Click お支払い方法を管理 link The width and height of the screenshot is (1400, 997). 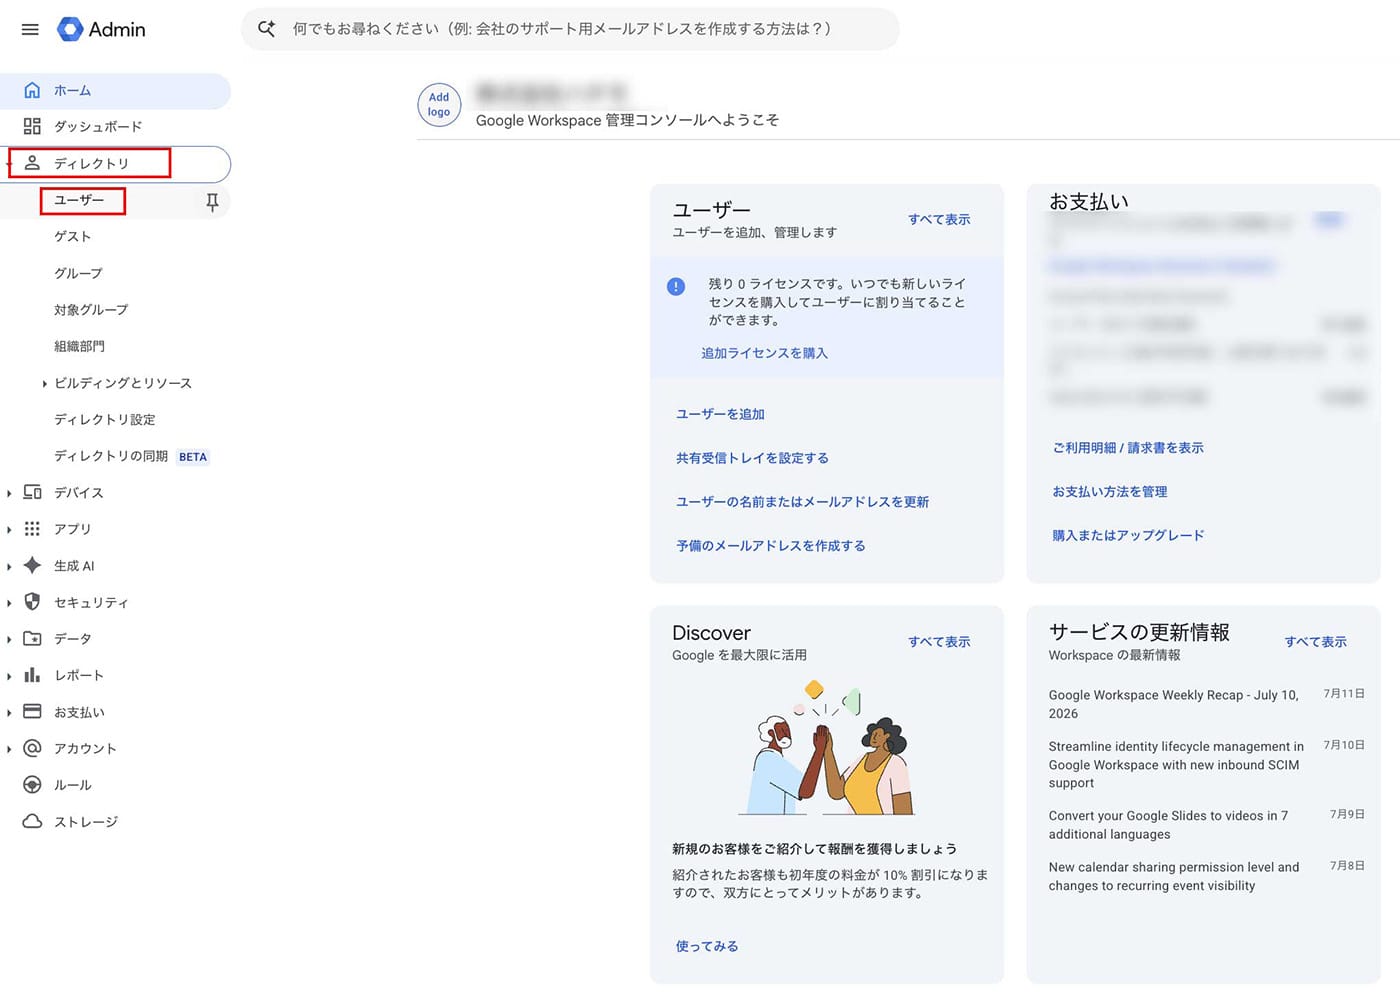click(1110, 492)
